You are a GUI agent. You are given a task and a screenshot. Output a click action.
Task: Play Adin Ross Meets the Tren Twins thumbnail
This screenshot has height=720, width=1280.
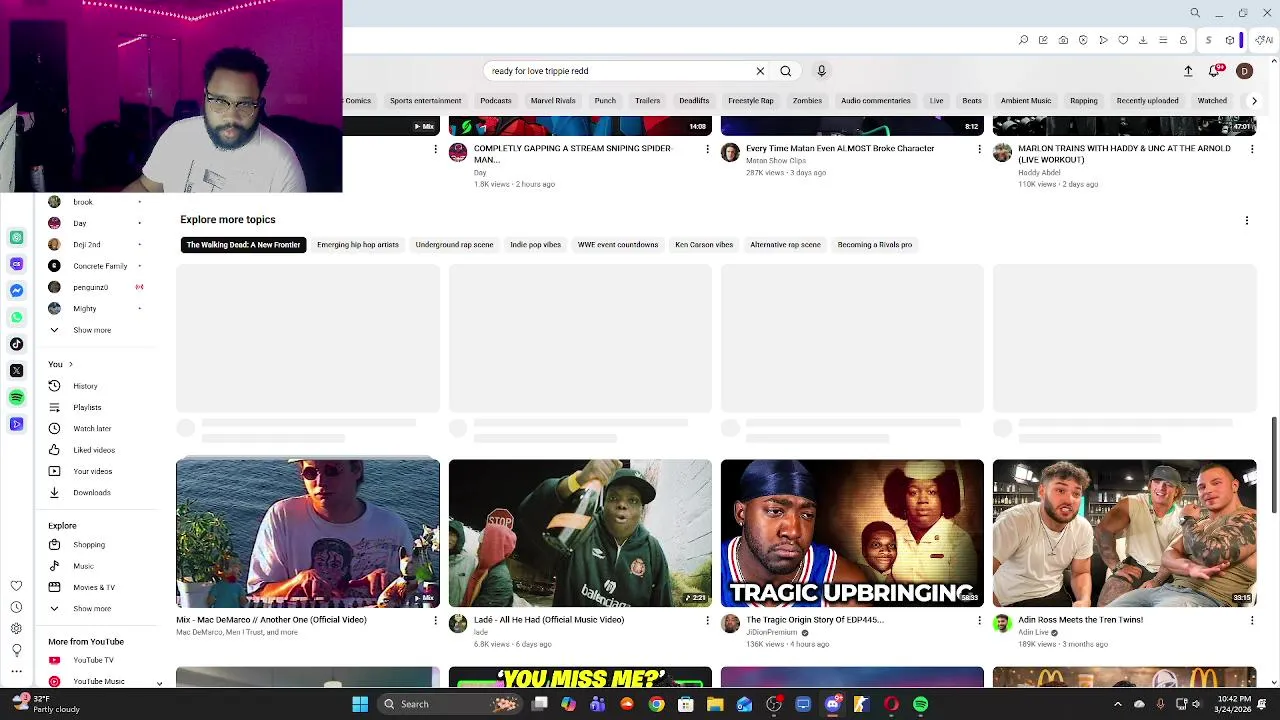(x=1124, y=533)
